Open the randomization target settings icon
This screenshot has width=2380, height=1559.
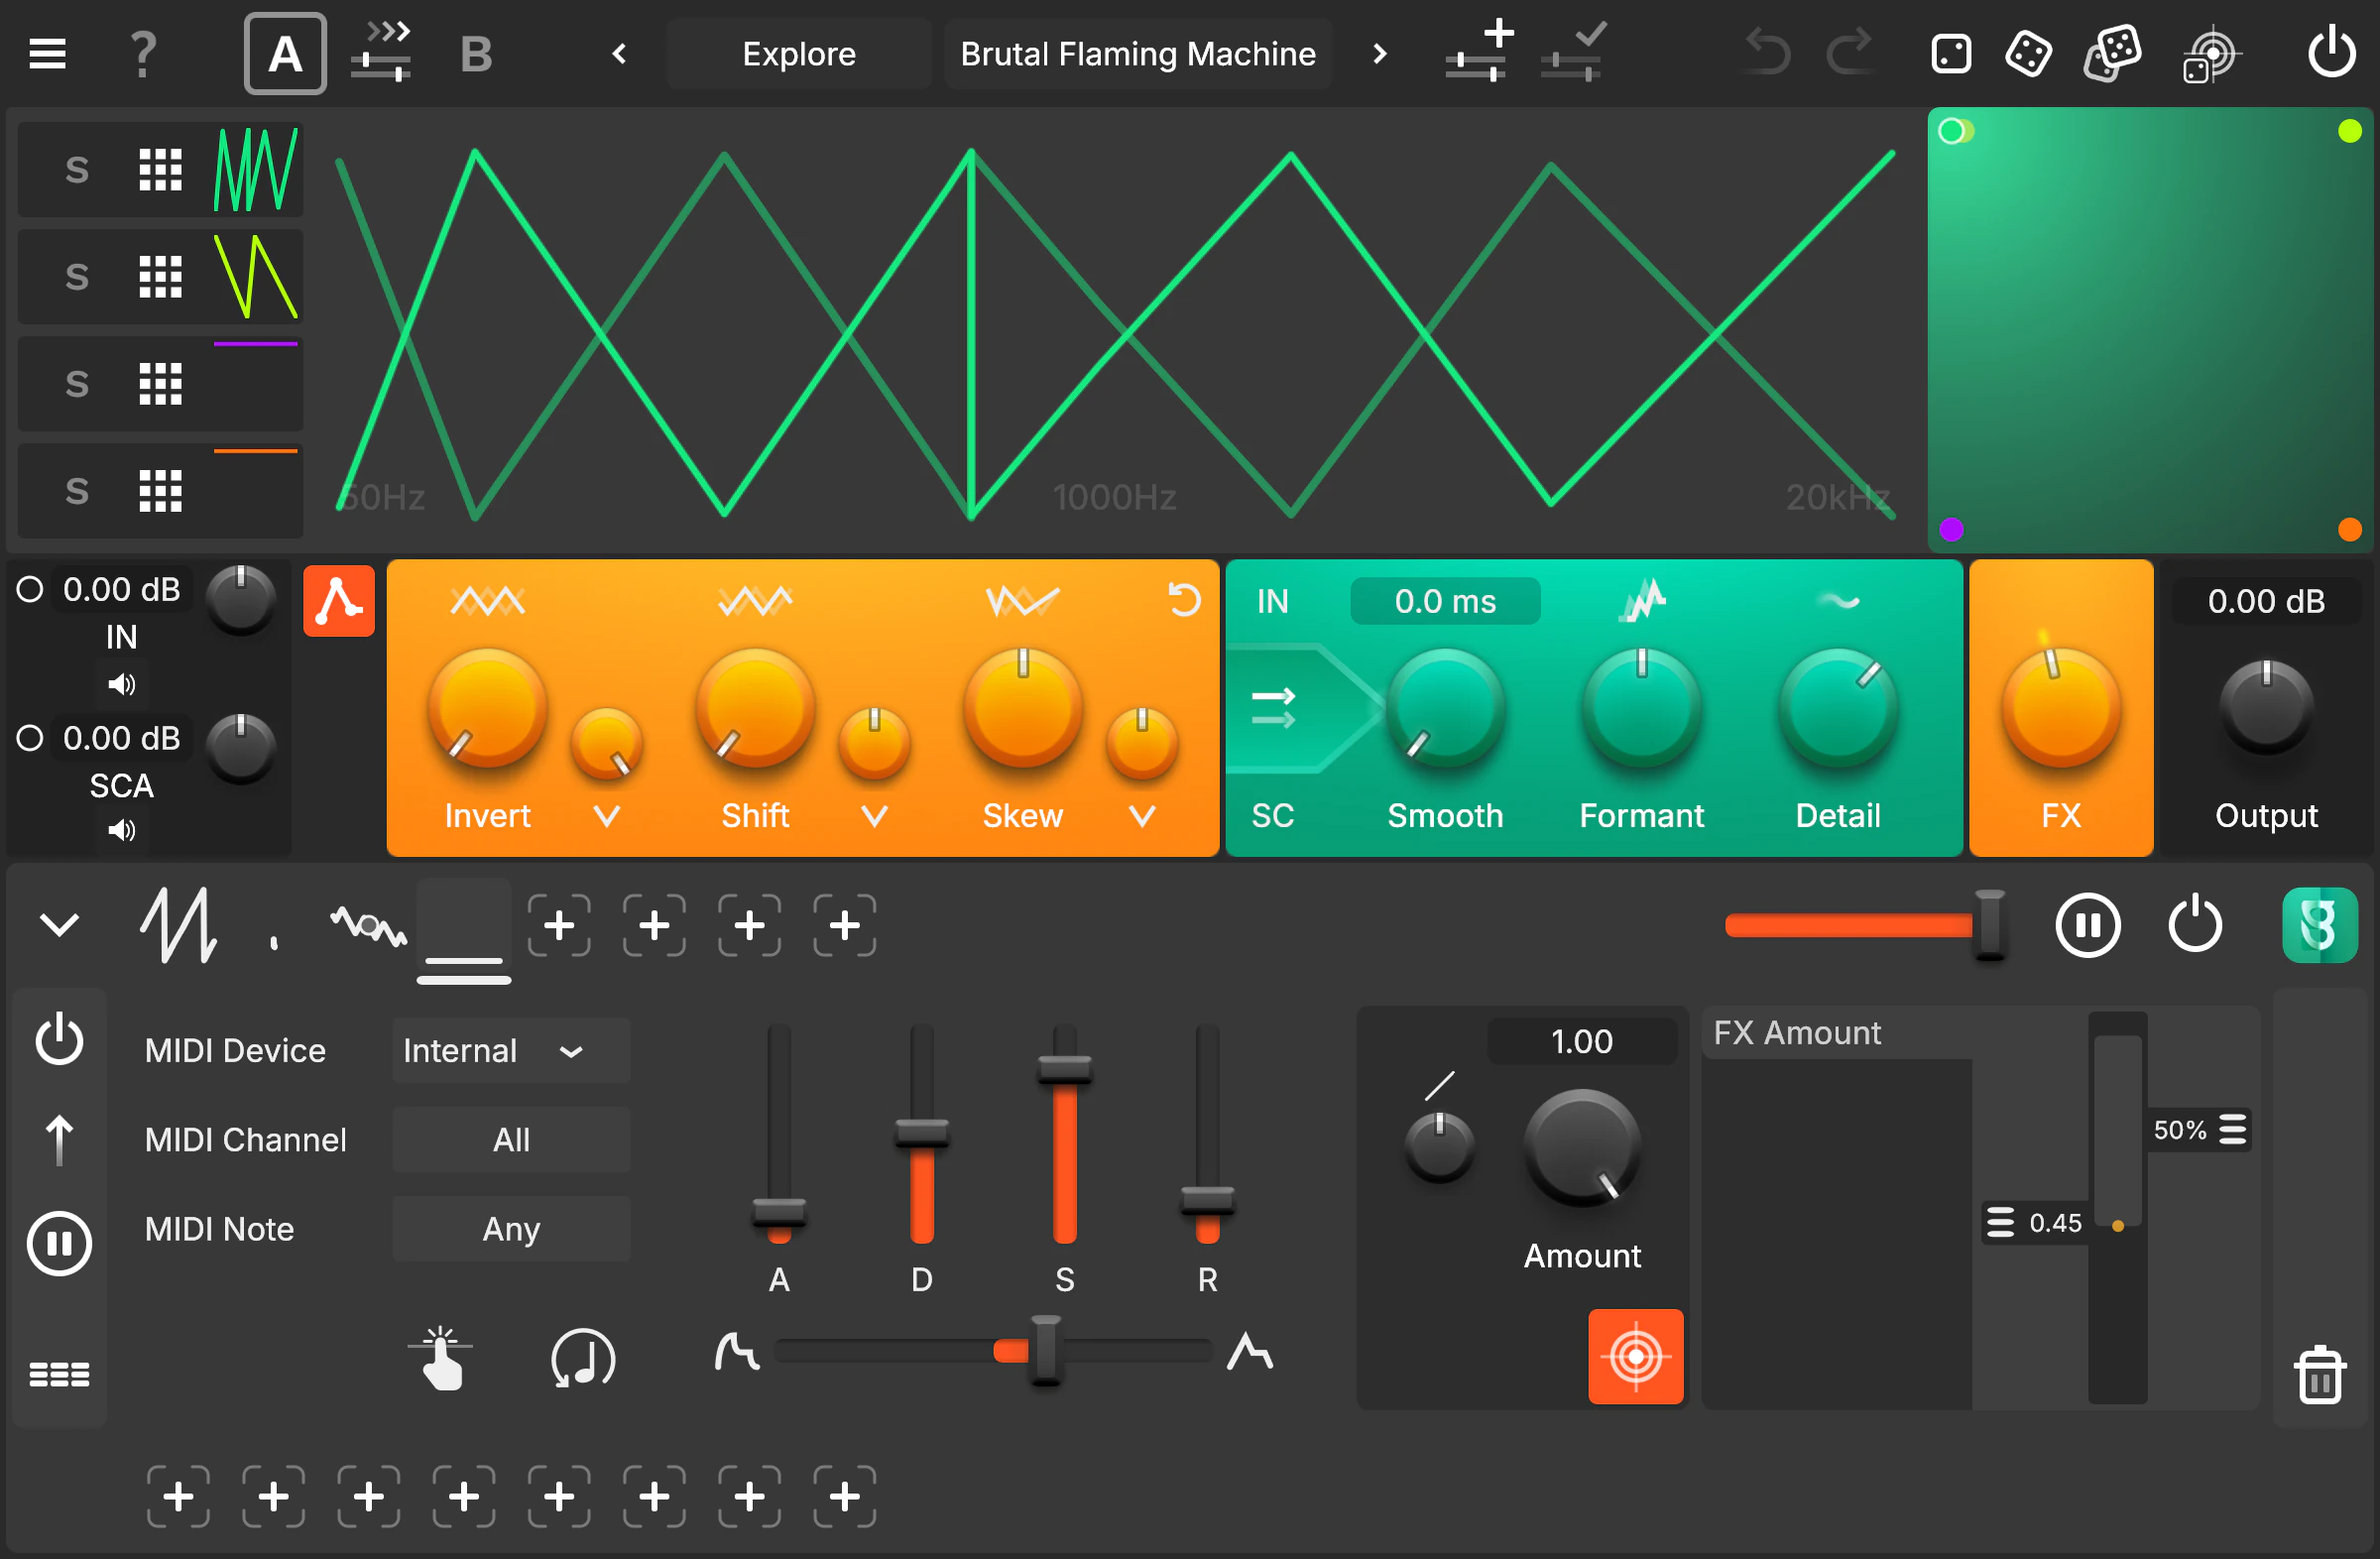[x=2214, y=53]
